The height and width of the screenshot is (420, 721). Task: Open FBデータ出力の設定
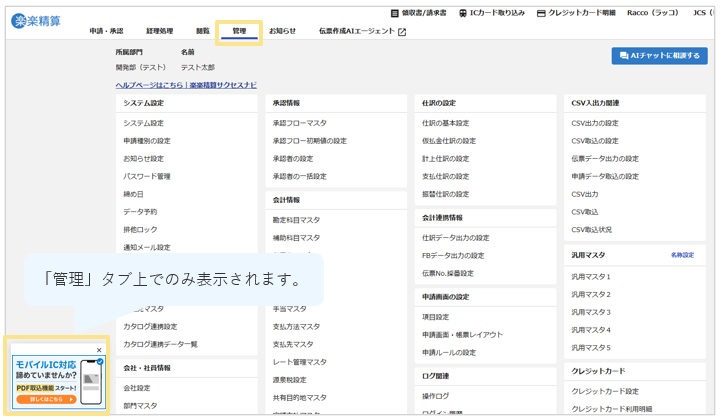(453, 256)
